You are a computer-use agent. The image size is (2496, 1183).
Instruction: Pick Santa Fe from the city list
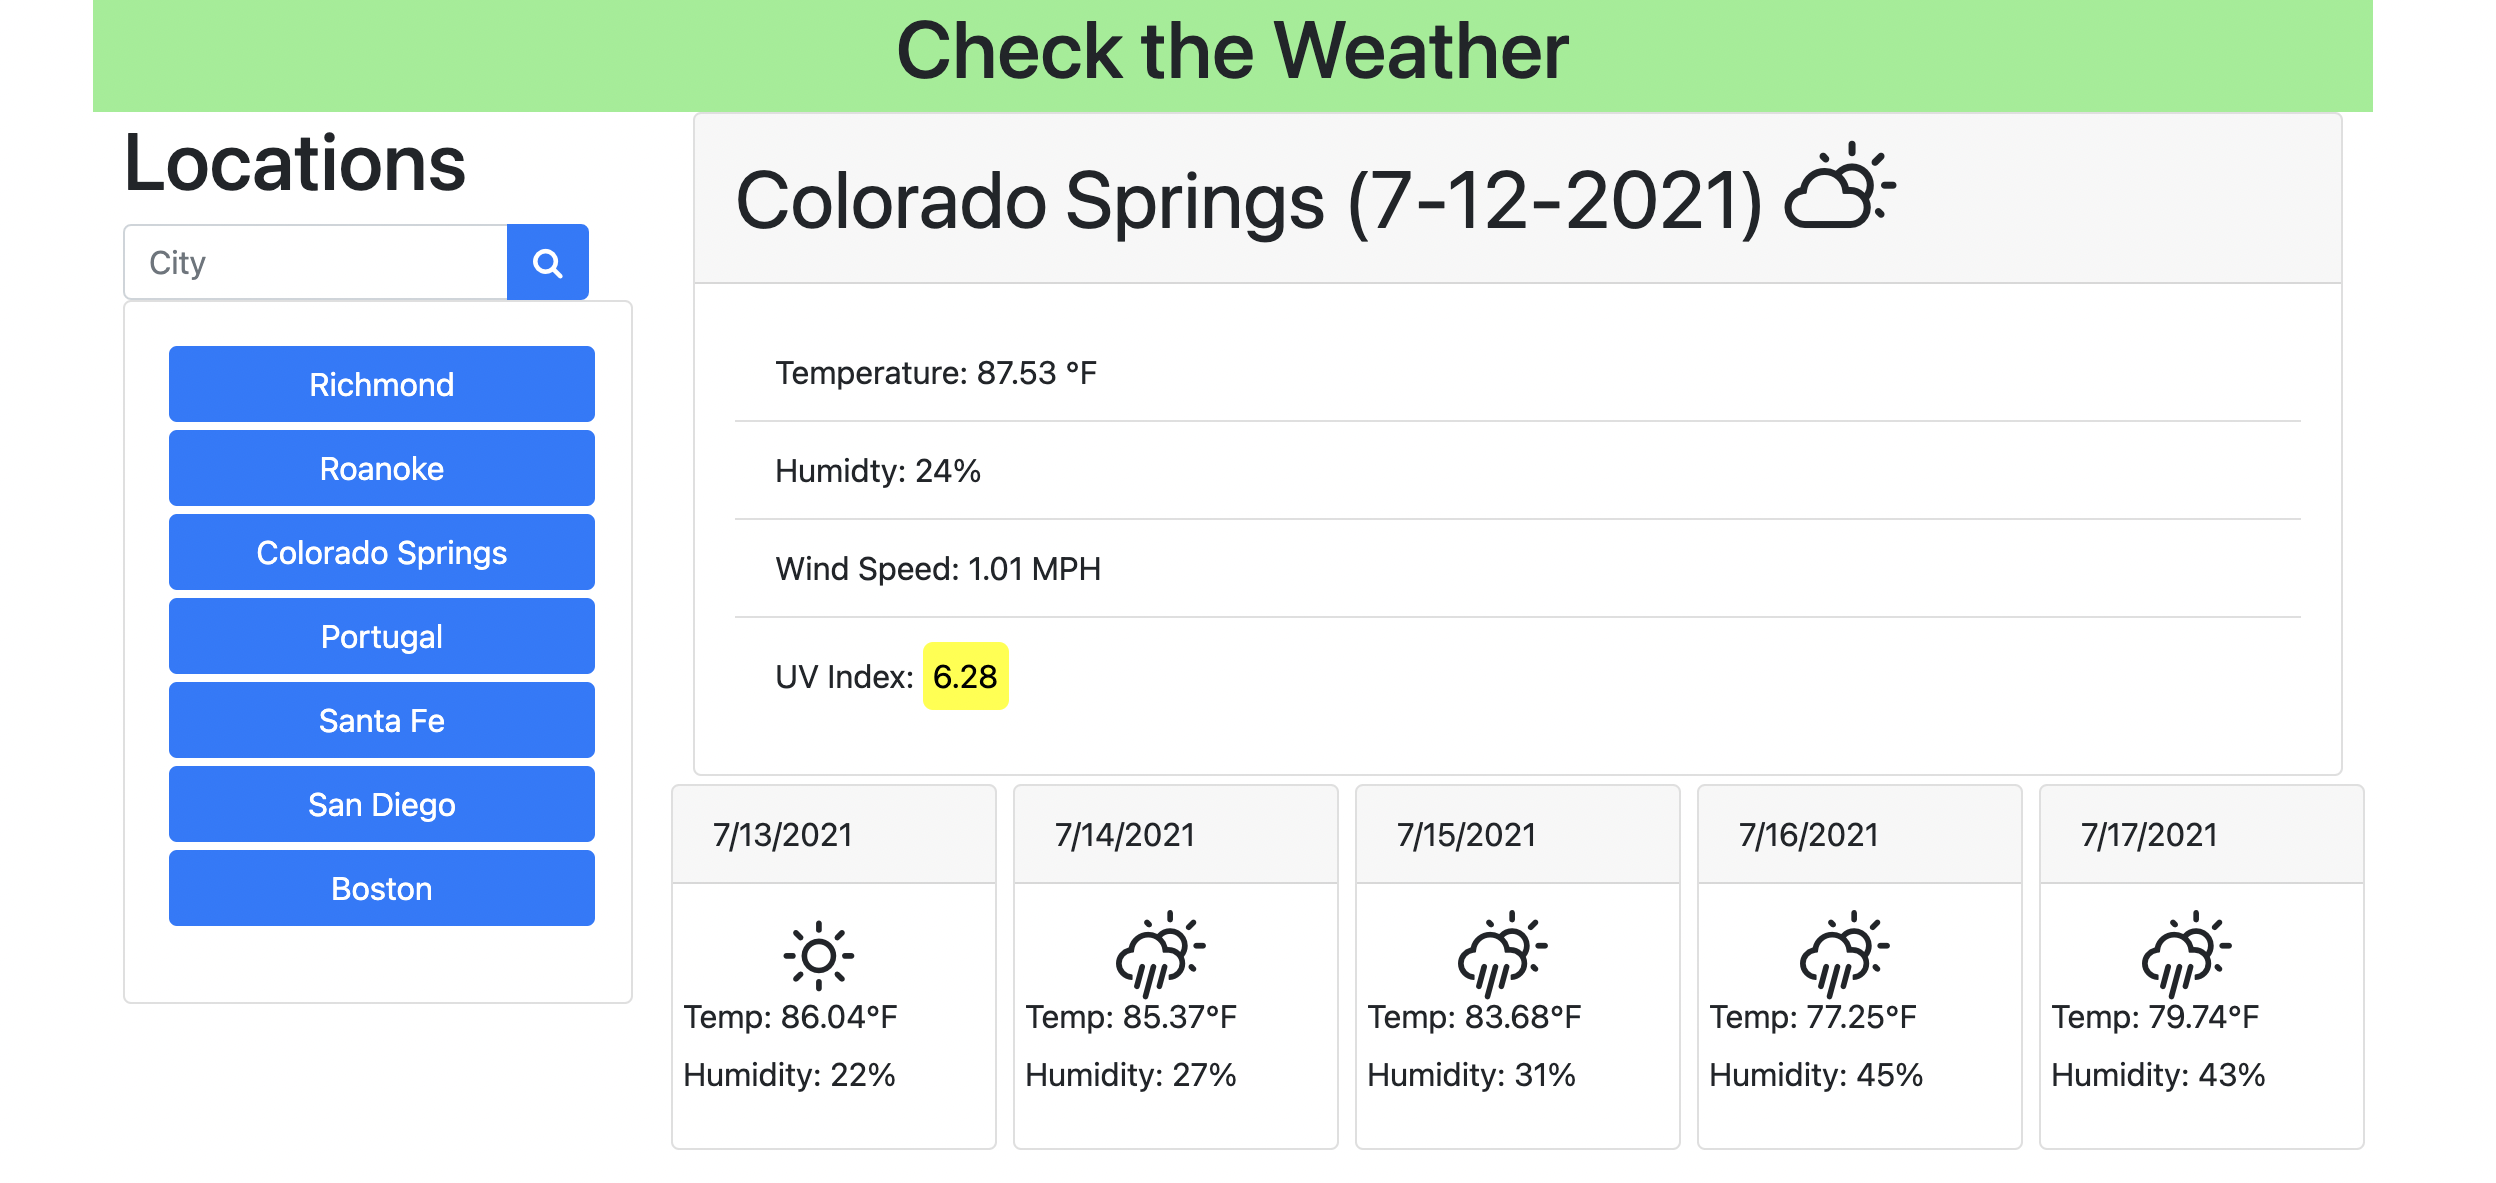[381, 720]
